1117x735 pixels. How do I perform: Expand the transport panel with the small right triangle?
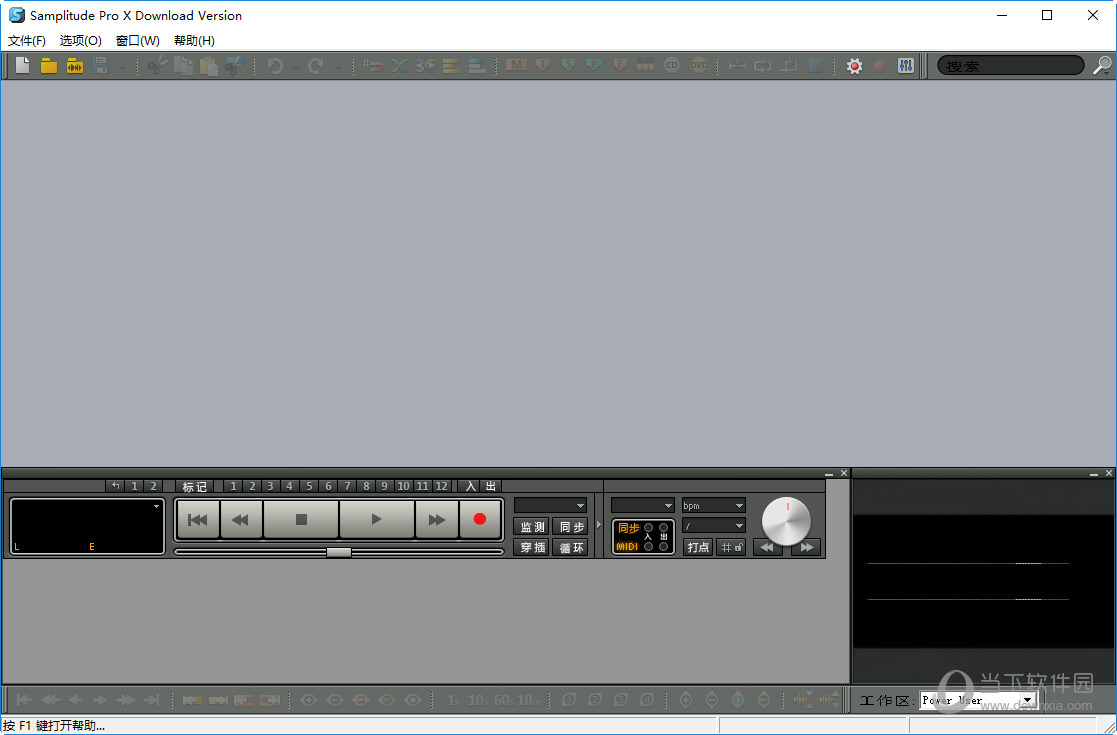(598, 525)
